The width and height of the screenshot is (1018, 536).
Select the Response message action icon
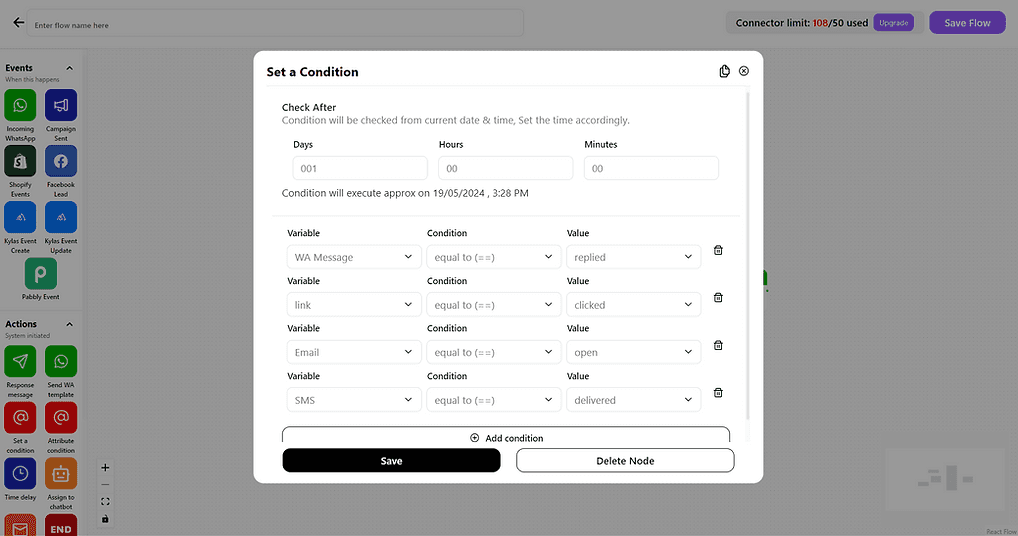click(20, 361)
